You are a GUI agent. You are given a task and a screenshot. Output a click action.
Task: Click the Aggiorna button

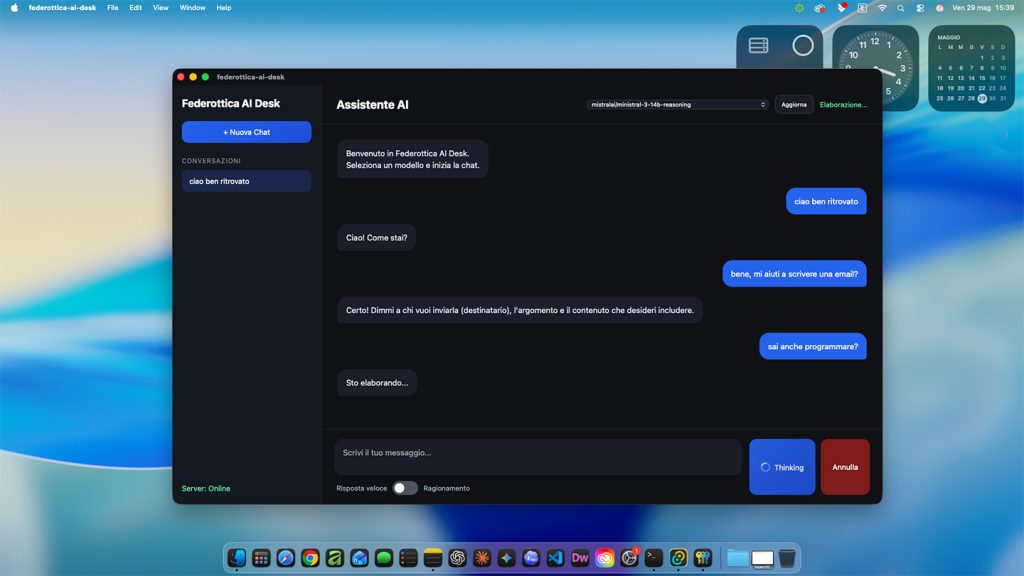point(793,104)
